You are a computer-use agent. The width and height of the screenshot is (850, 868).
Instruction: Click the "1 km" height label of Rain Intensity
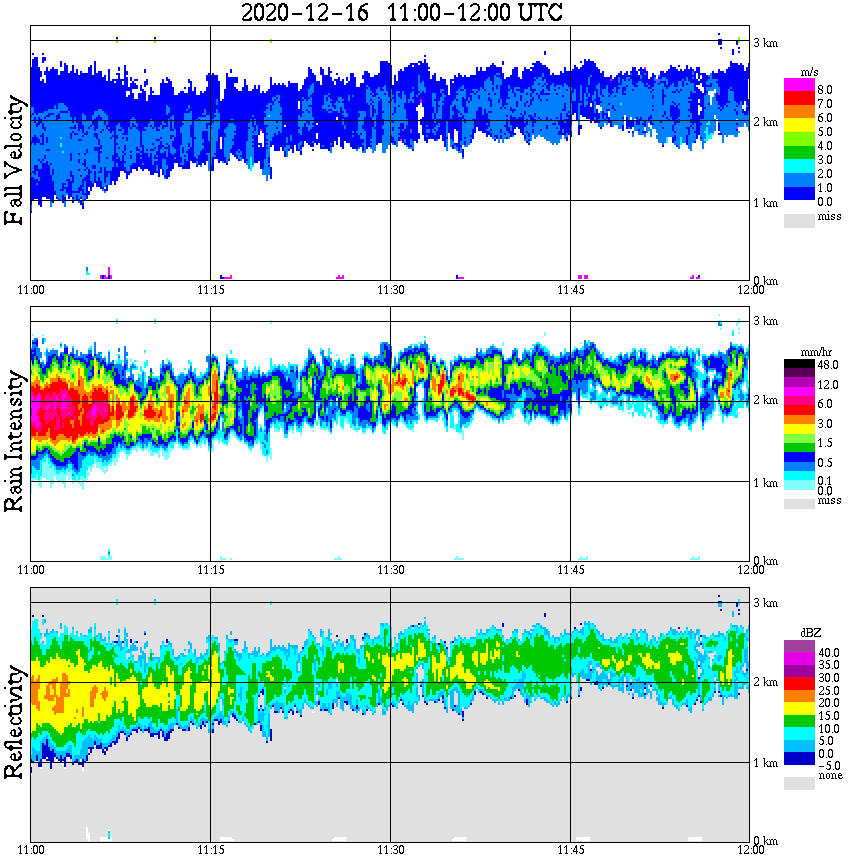click(765, 483)
